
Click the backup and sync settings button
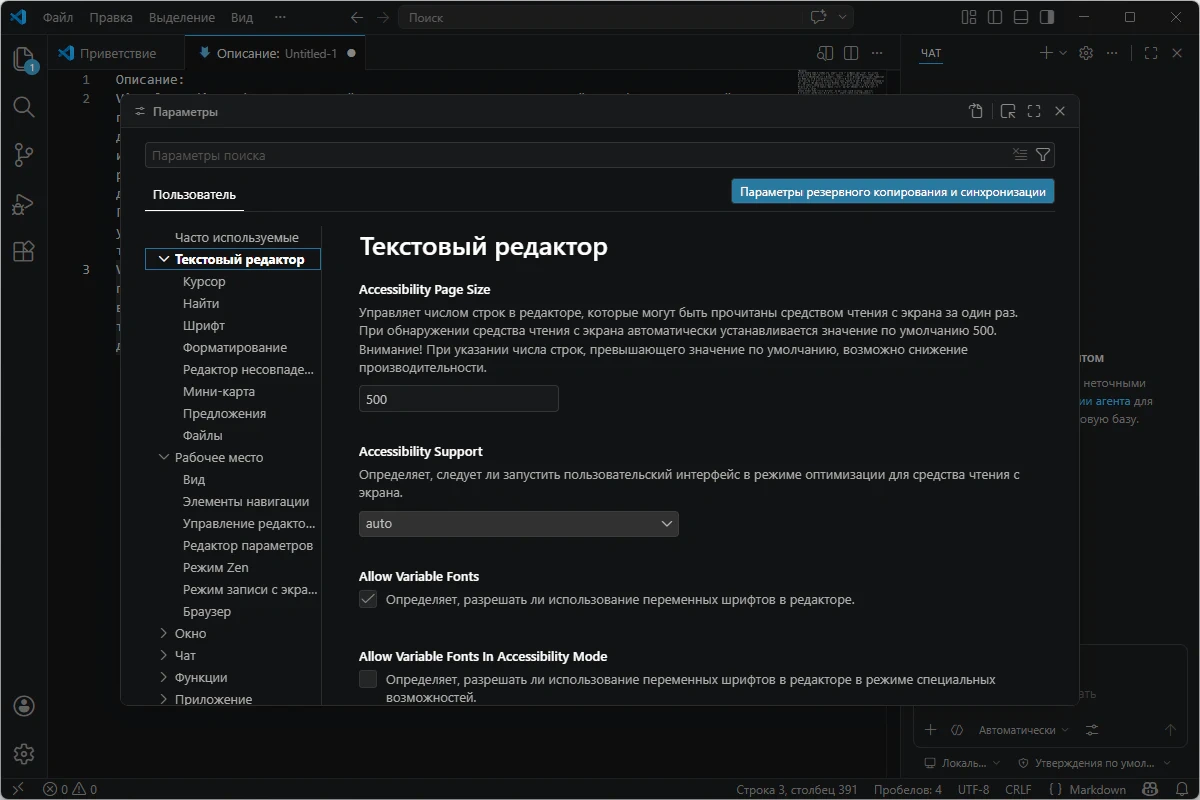(x=892, y=192)
